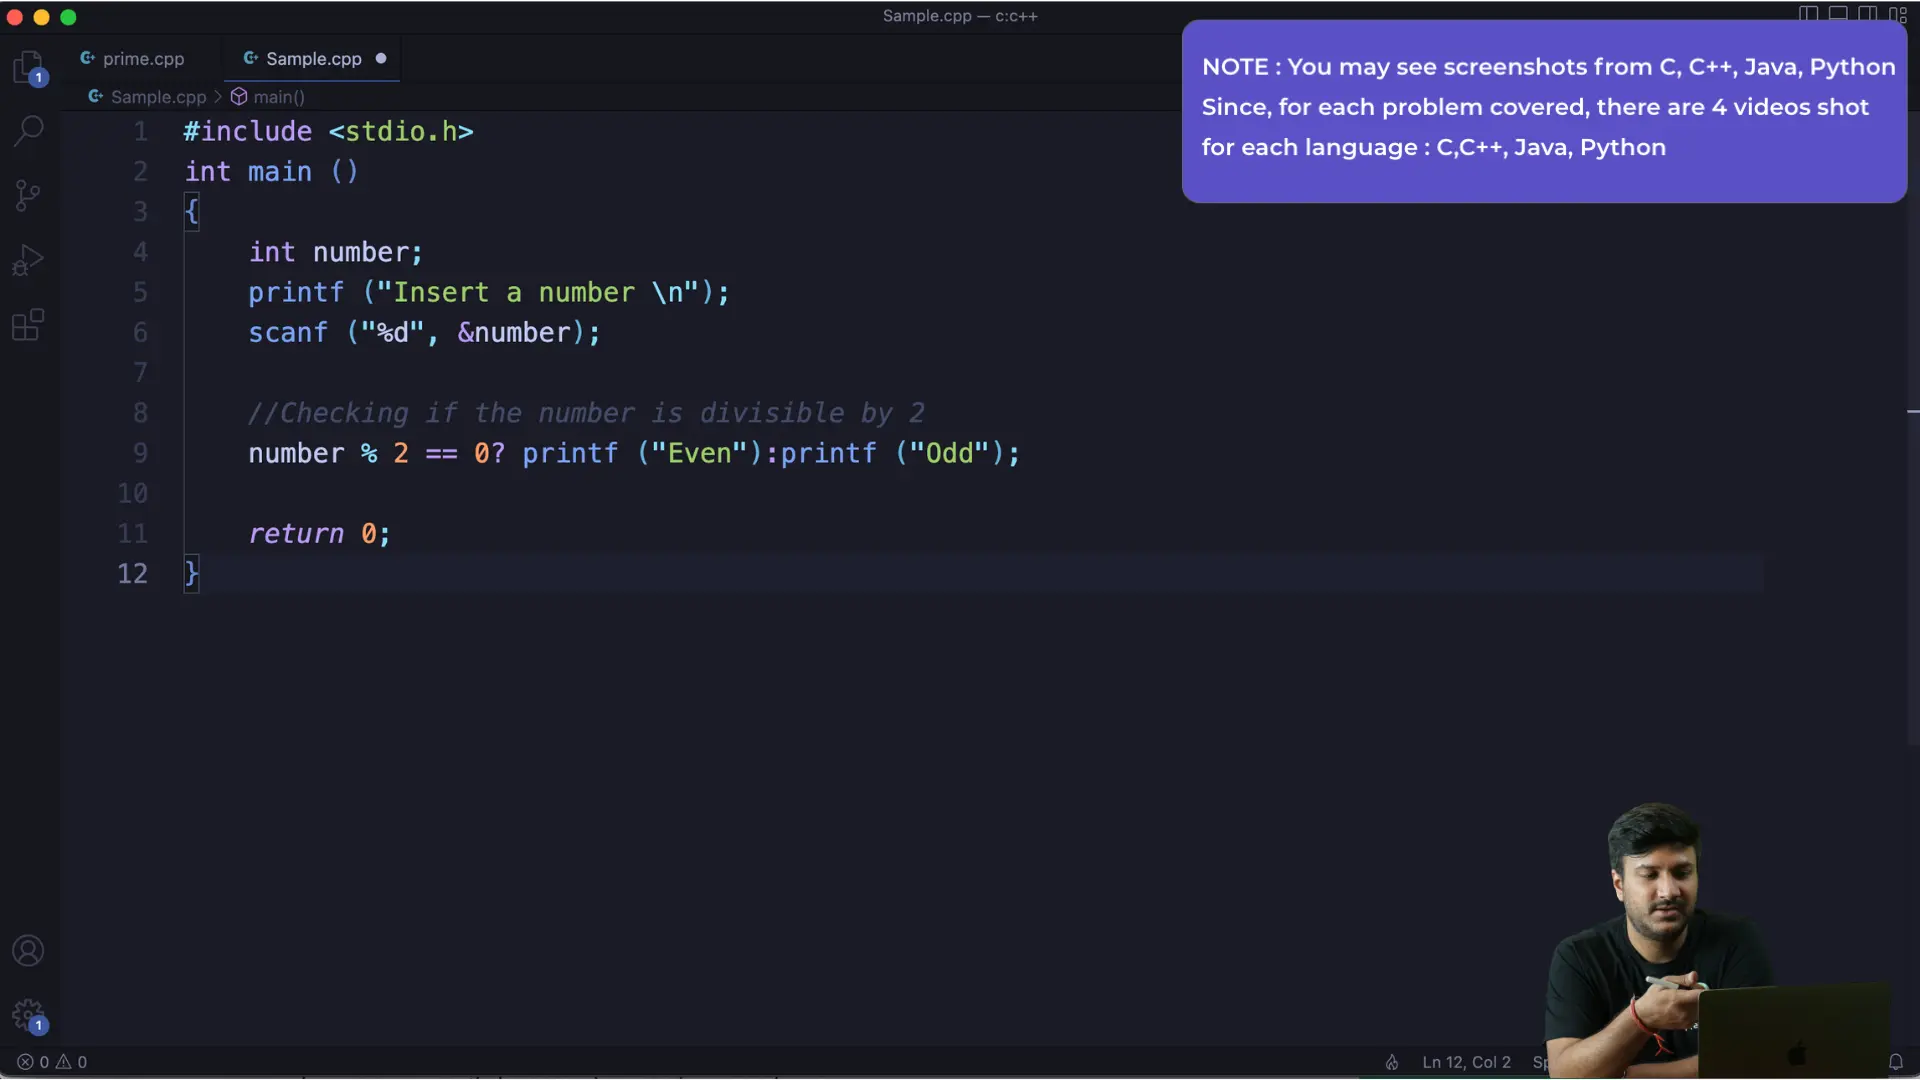The width and height of the screenshot is (1920, 1080).
Task: Open the Search panel icon
Action: coord(28,130)
